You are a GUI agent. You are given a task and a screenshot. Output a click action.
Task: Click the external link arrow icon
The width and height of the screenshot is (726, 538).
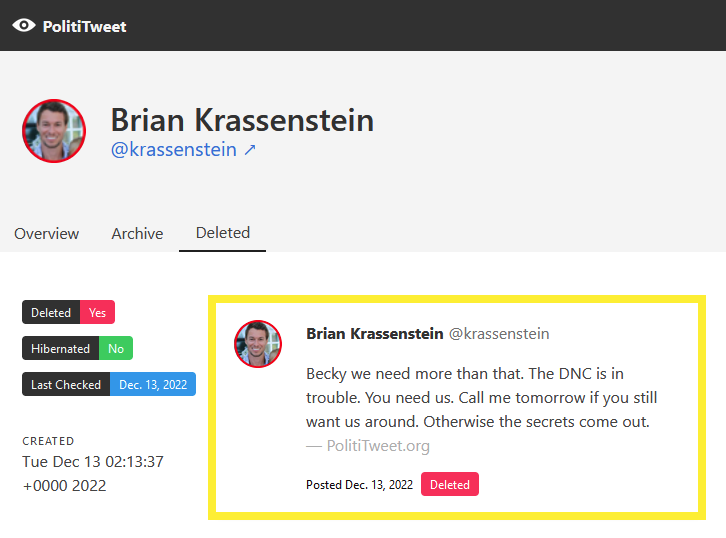(250, 150)
